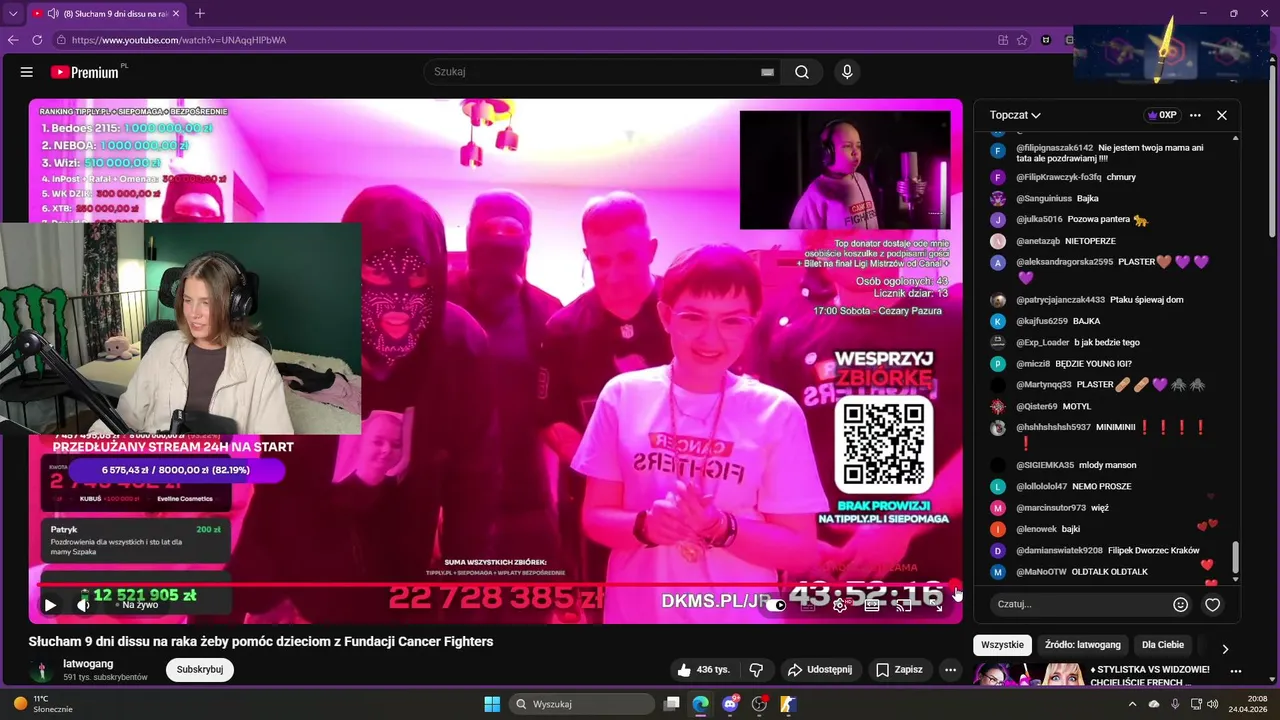Click the play button in the video player
Screen dimensions: 1280x720
(50, 604)
